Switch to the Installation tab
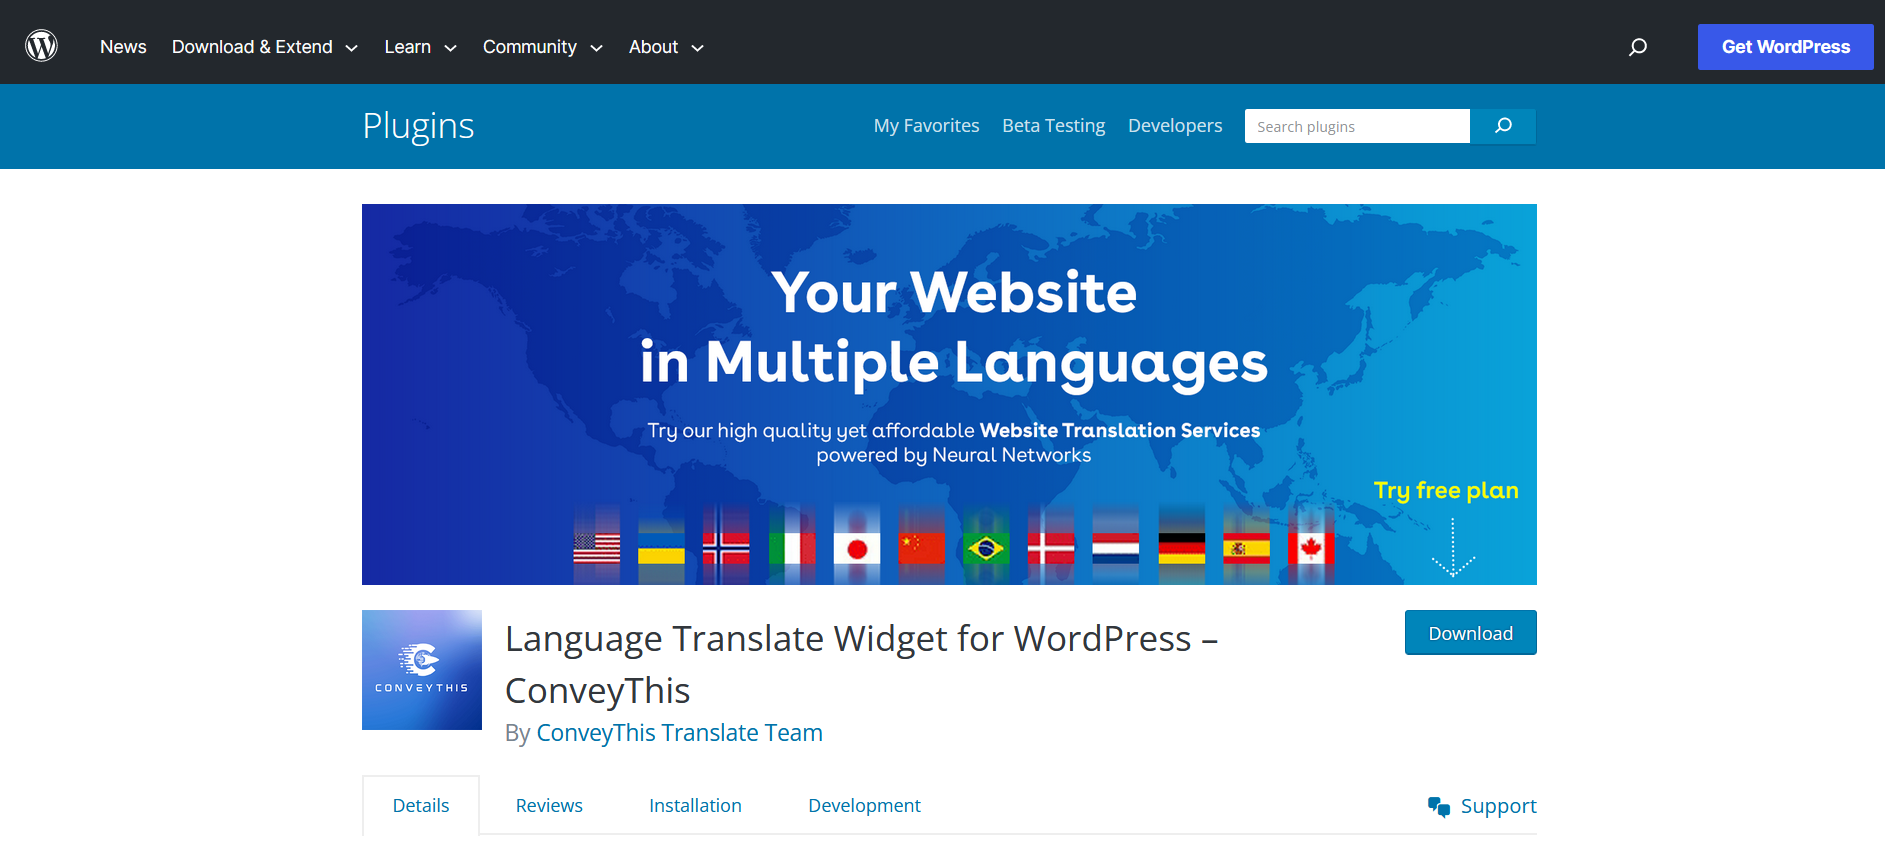This screenshot has height=850, width=1885. 695,805
